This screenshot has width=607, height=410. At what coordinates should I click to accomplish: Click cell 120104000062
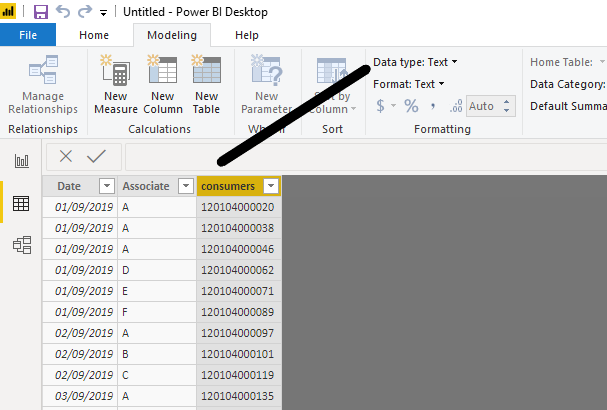(238, 270)
